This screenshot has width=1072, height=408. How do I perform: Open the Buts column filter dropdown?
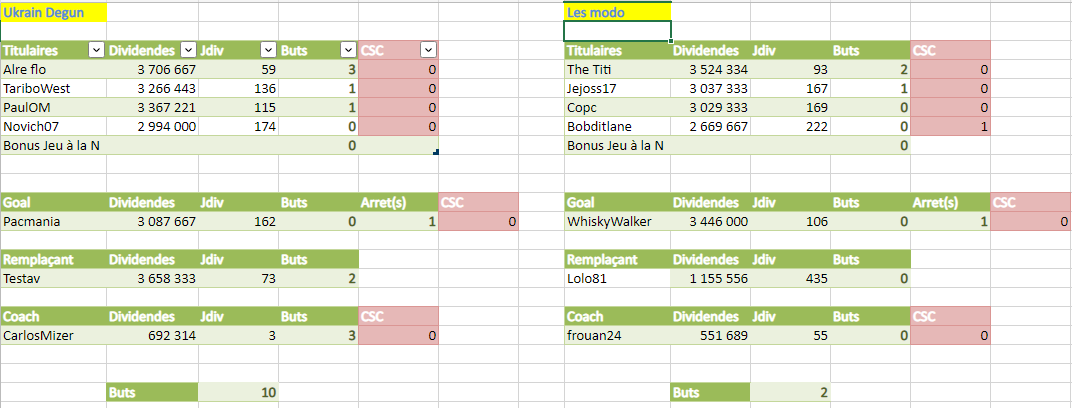(x=347, y=50)
